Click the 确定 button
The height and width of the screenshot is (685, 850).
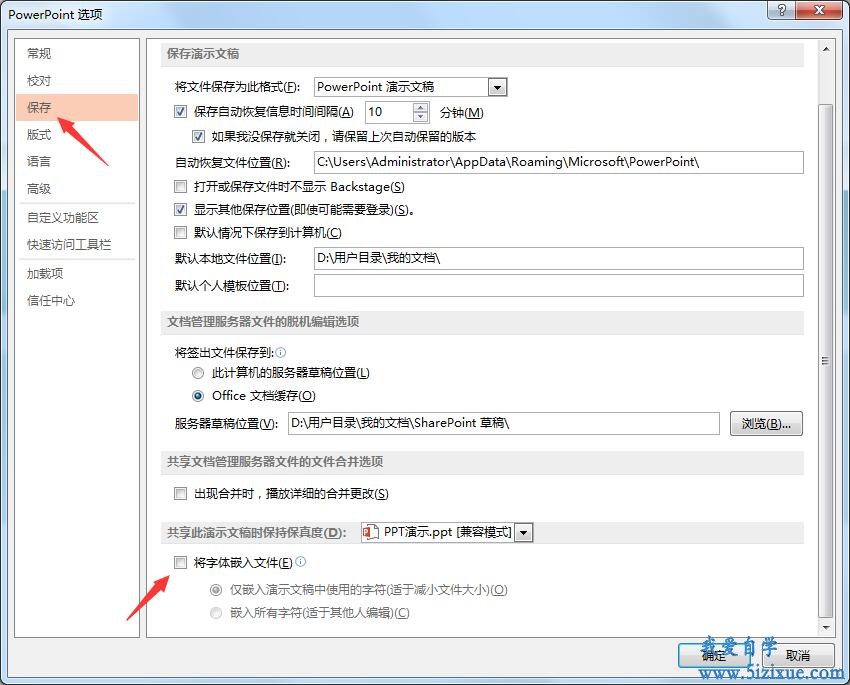[x=714, y=656]
